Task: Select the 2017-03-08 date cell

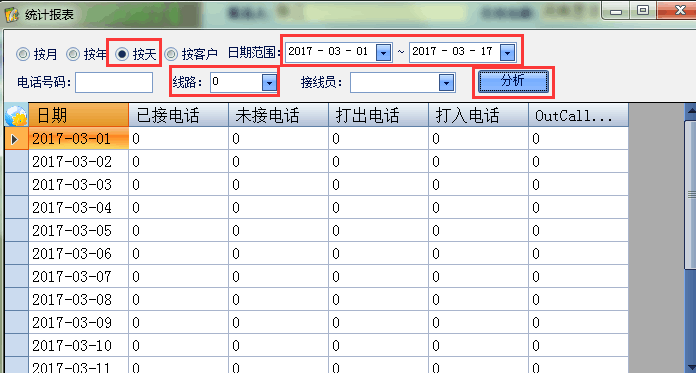Action: [x=79, y=300]
